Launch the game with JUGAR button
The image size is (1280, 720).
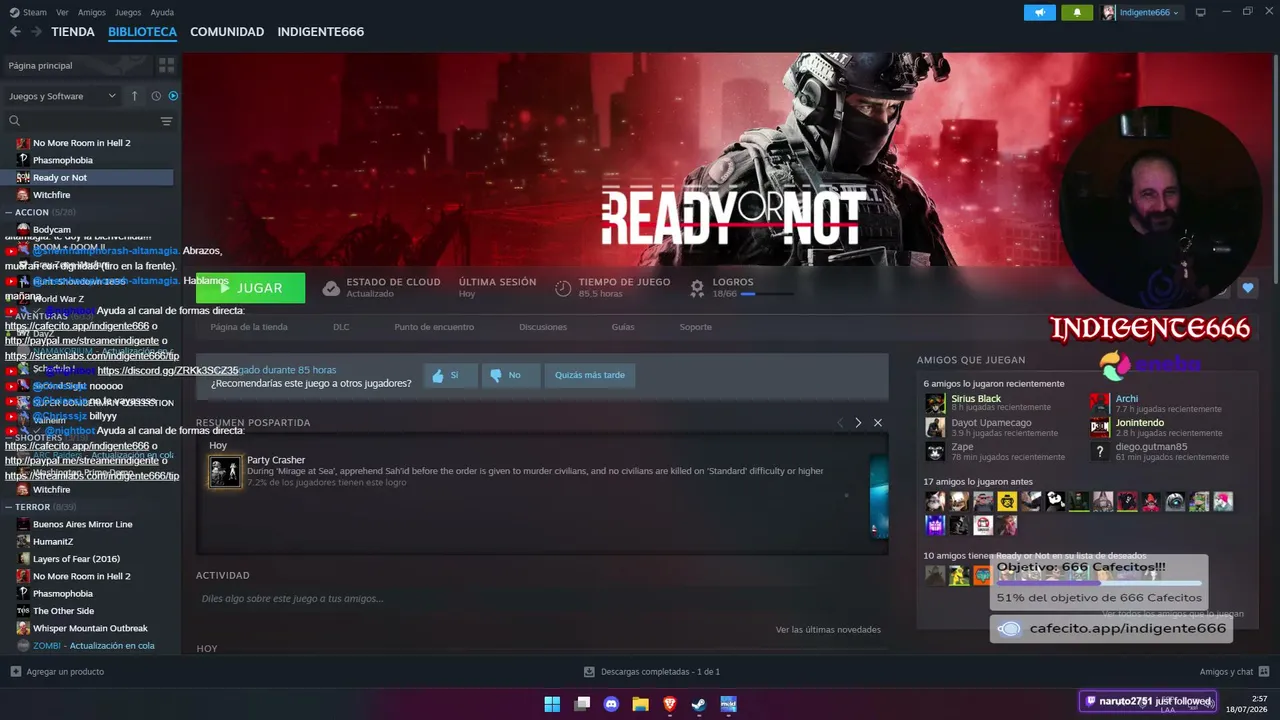click(251, 288)
